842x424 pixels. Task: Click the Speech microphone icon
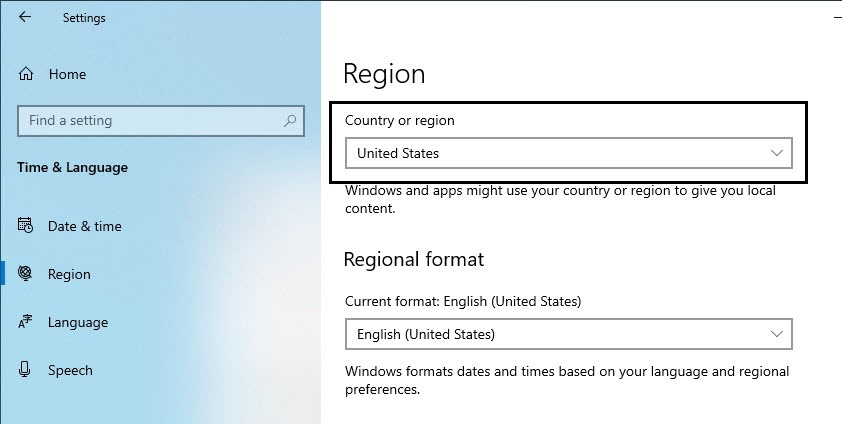pyautogui.click(x=26, y=370)
